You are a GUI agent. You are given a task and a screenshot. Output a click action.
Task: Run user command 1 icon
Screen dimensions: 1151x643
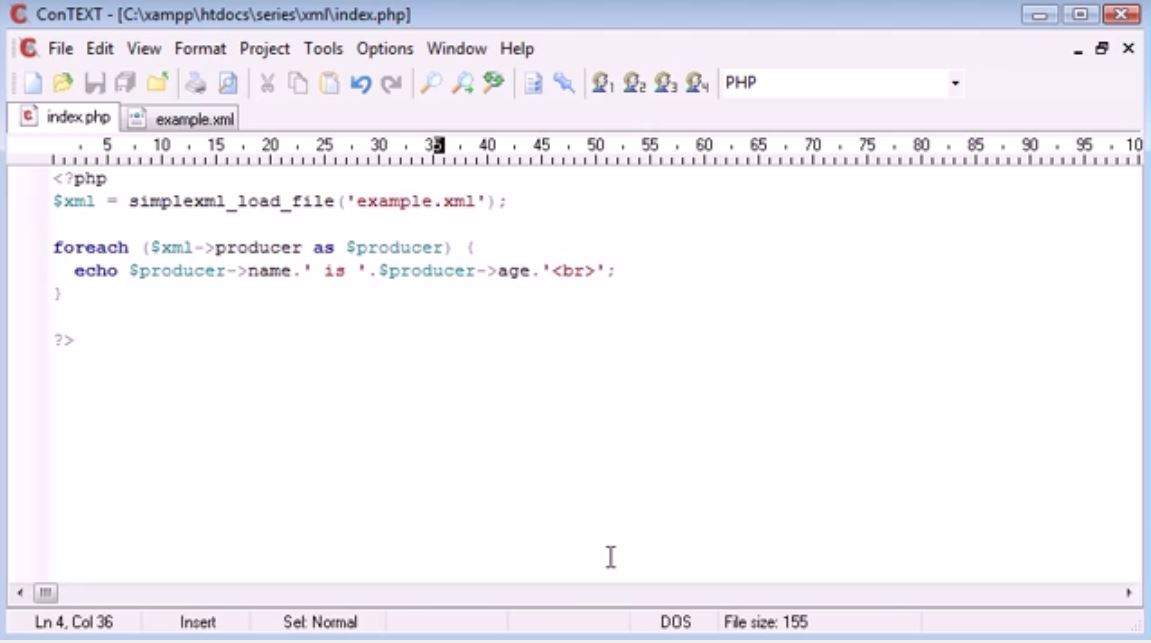[x=603, y=83]
